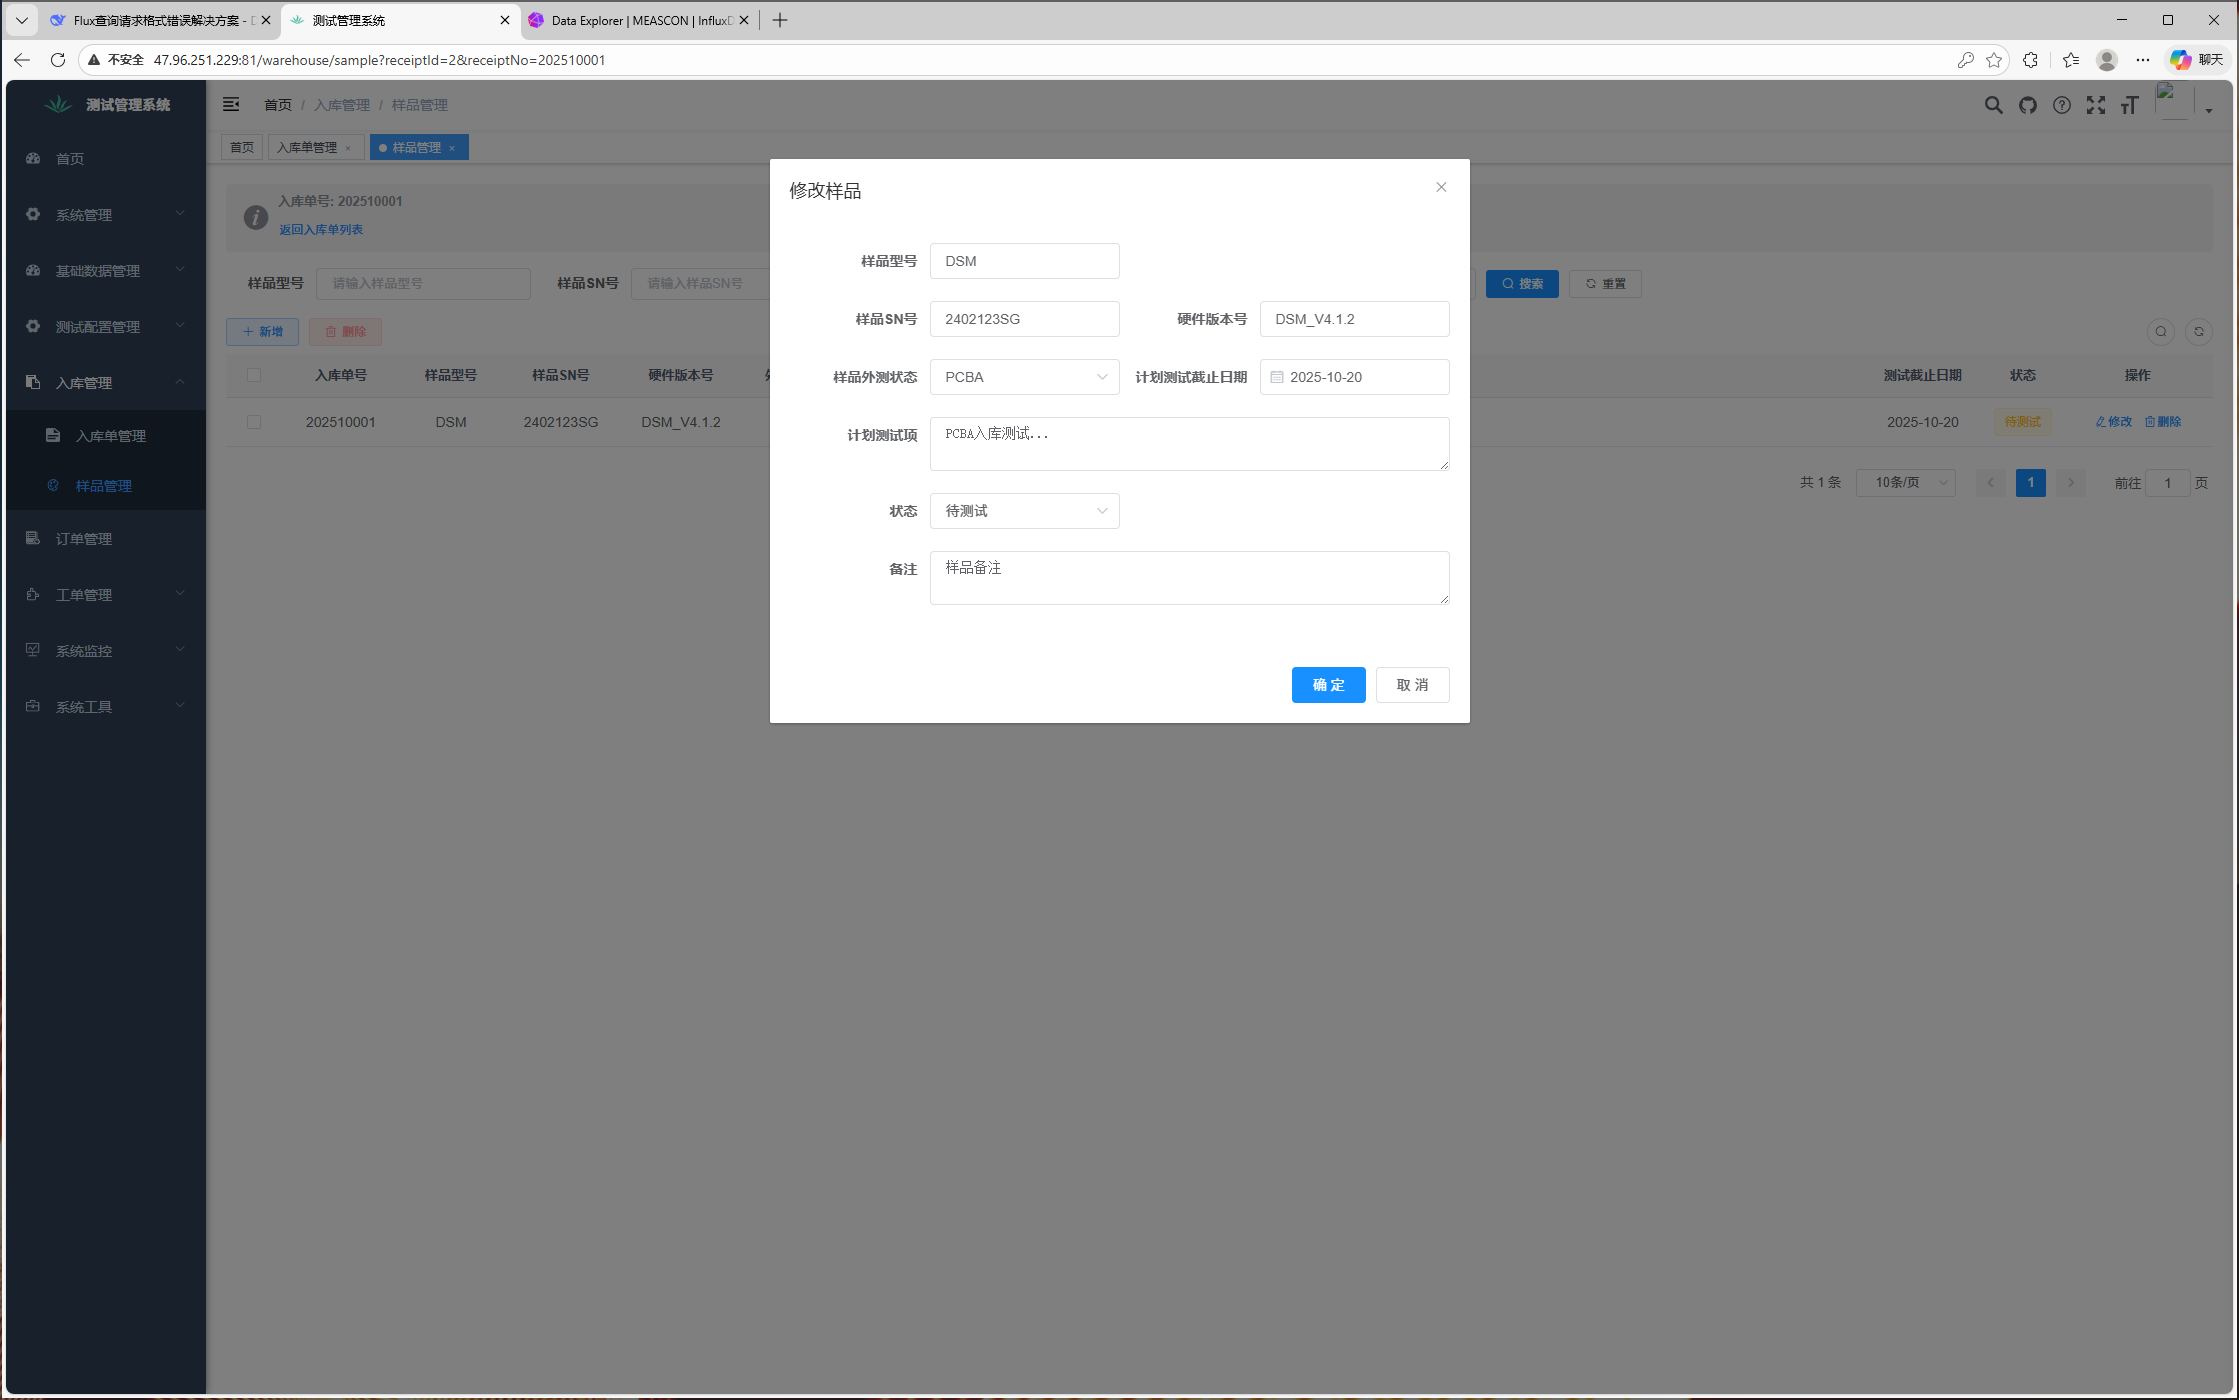Click the 取消 cancel button
This screenshot has height=1400, width=2239.
coord(1412,685)
